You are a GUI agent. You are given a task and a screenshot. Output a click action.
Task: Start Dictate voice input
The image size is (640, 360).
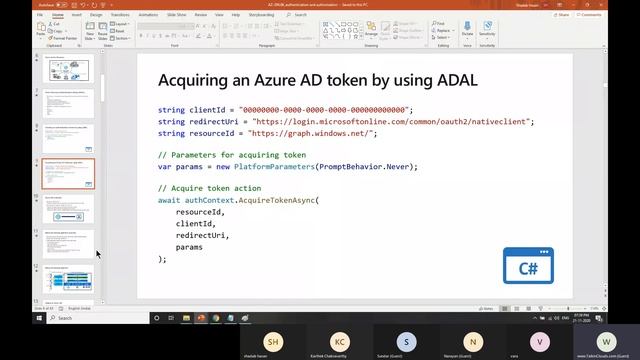point(467,29)
